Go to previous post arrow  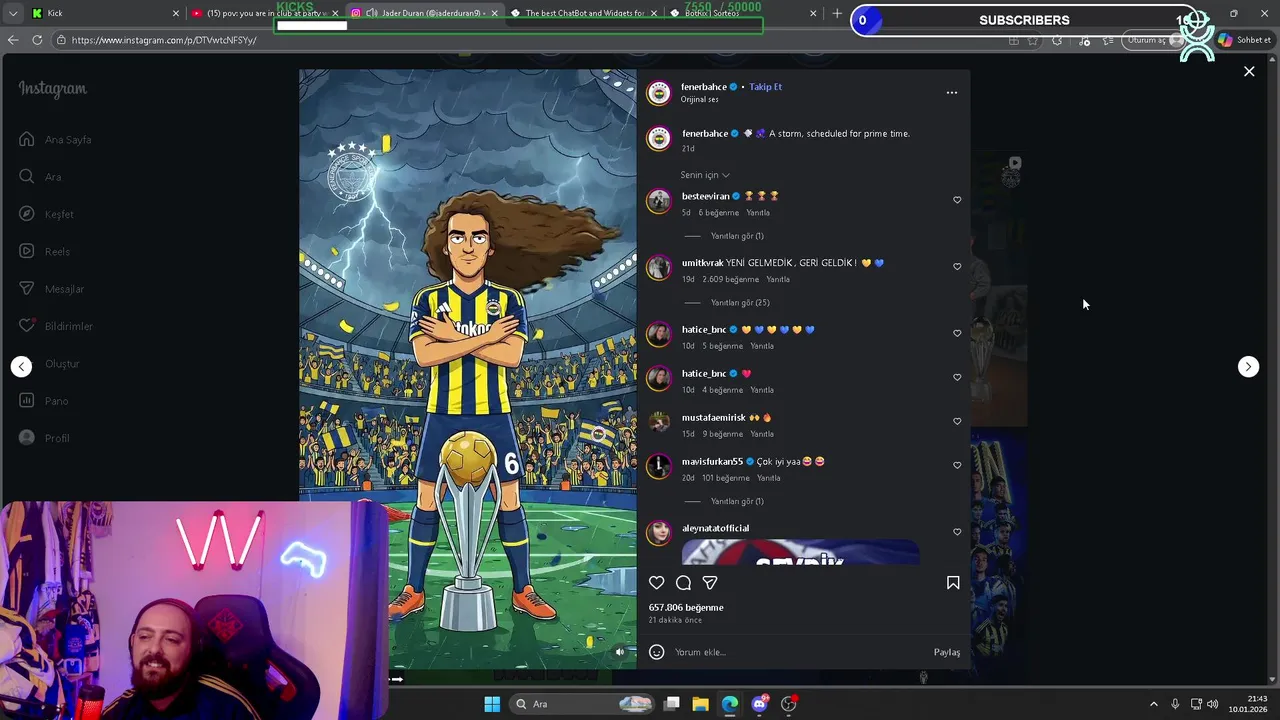(x=21, y=366)
